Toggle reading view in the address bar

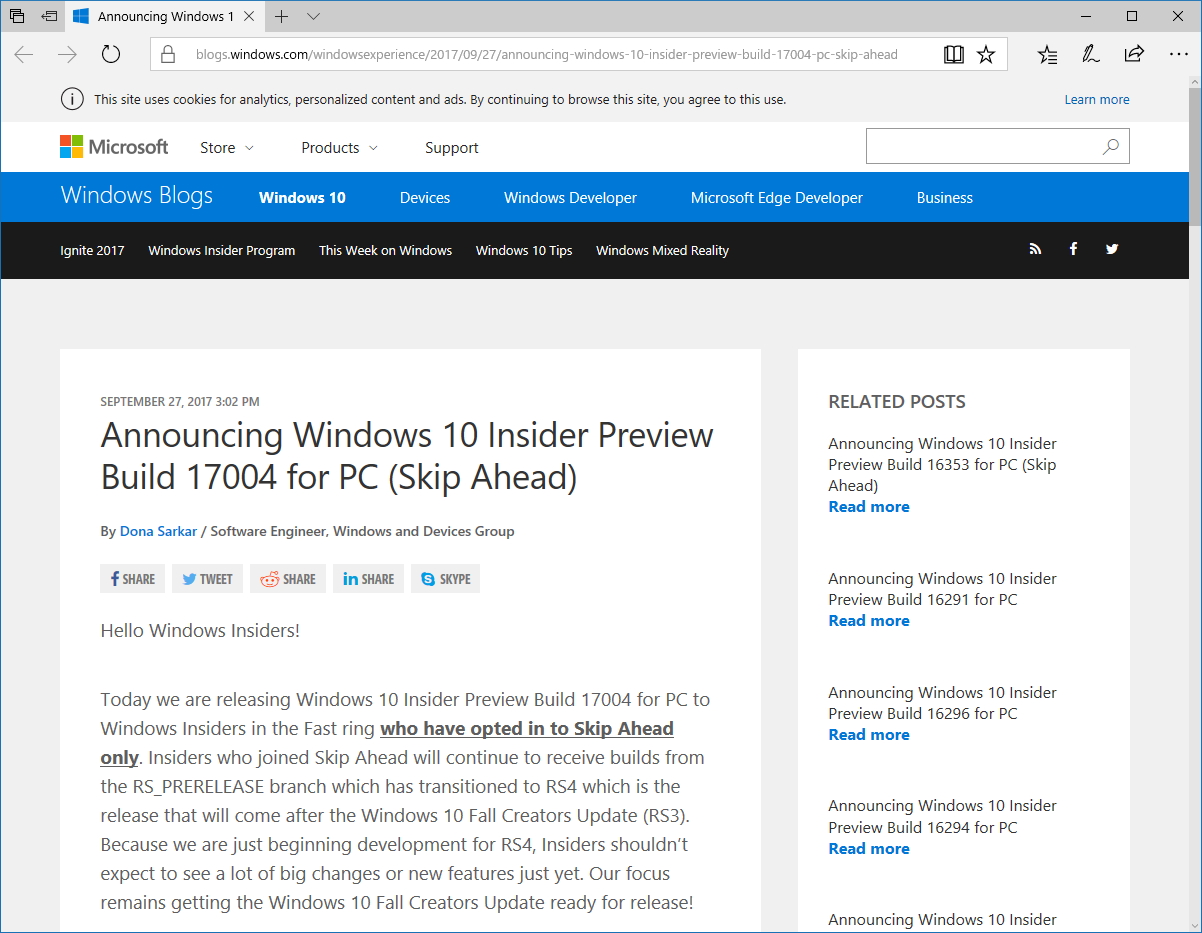[x=953, y=54]
